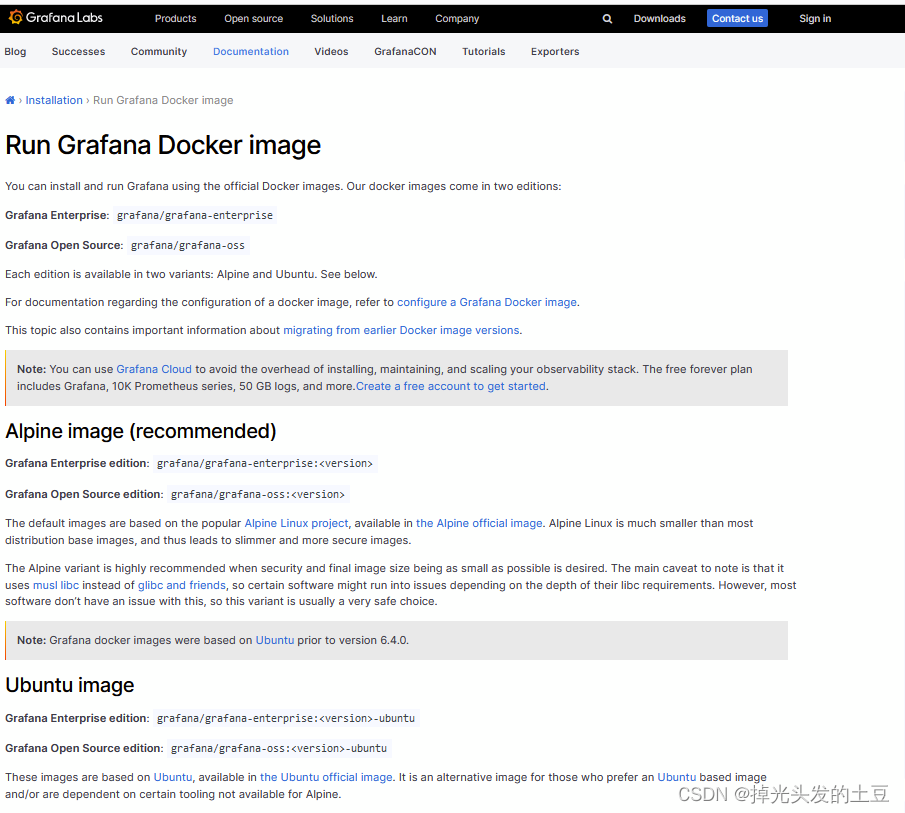Viewport: 905px width, 813px height.
Task: Click the Alpine image (recommended) heading
Action: pos(141,432)
